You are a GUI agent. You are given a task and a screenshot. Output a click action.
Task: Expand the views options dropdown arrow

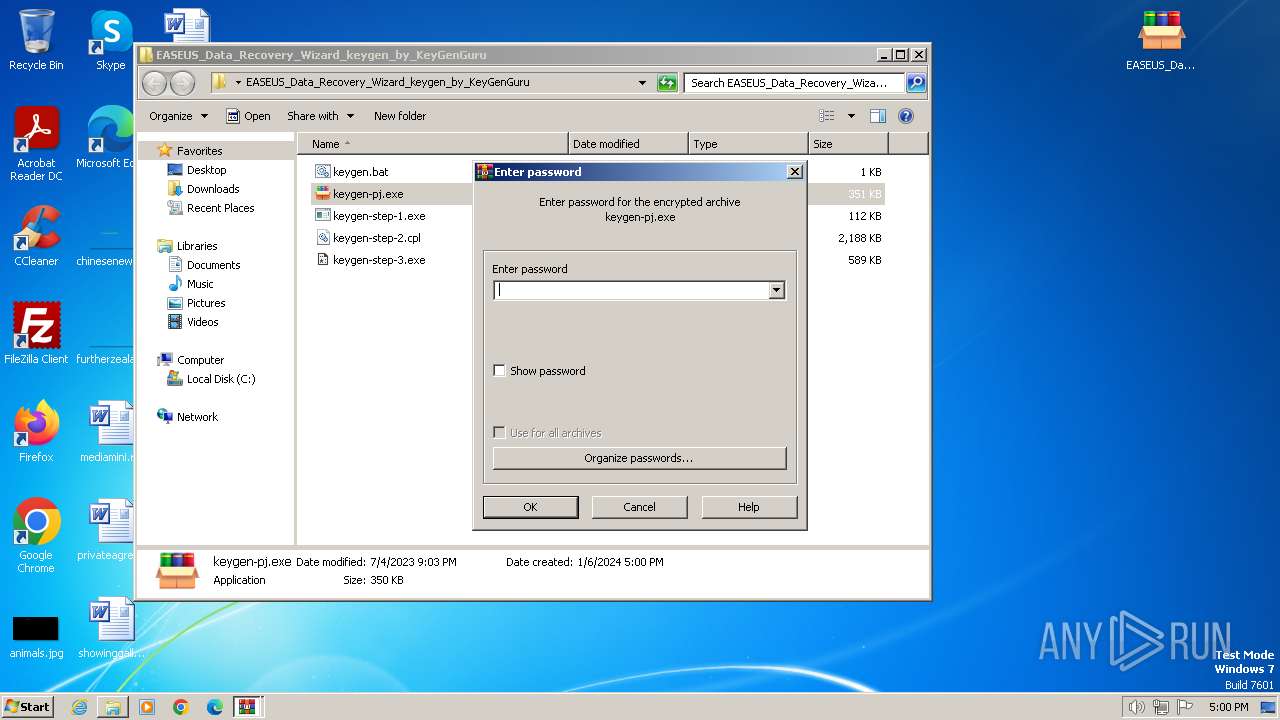(x=851, y=116)
